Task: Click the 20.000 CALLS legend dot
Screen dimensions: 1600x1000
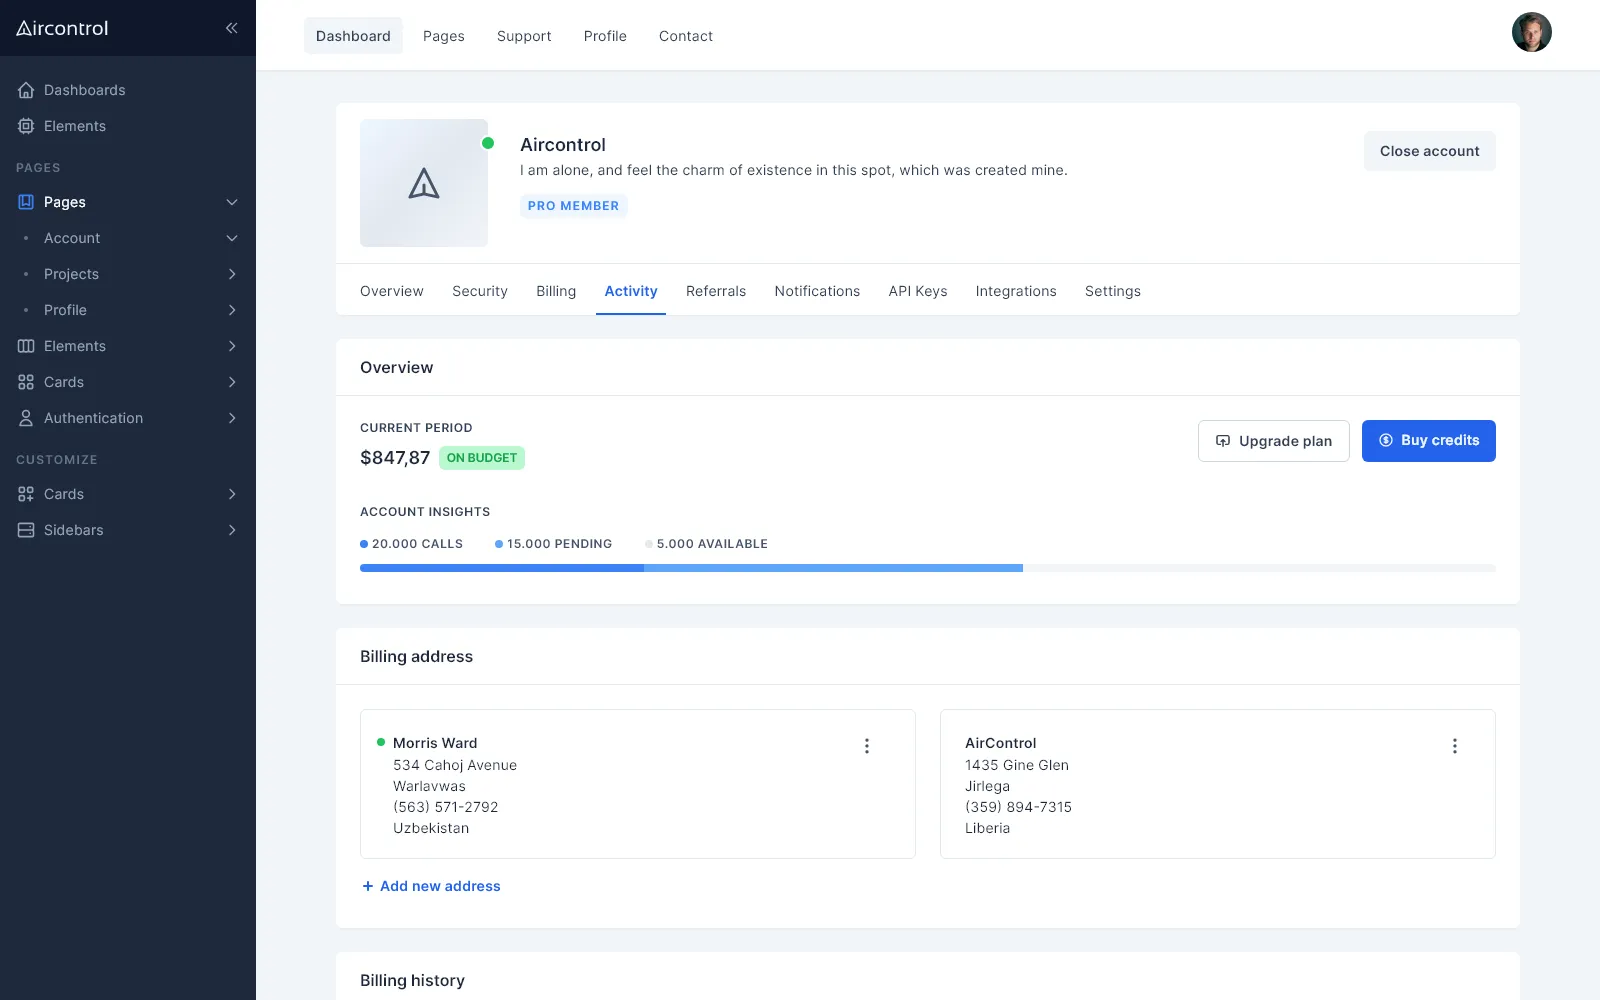Action: point(364,544)
